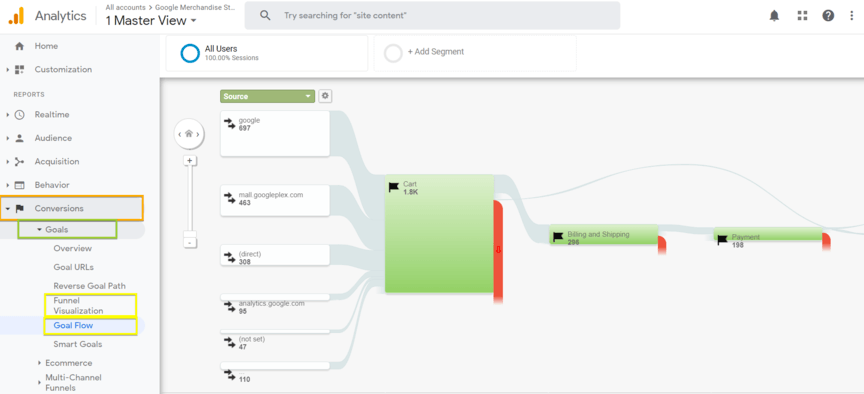Click the Conversions flag icon

tap(20, 208)
